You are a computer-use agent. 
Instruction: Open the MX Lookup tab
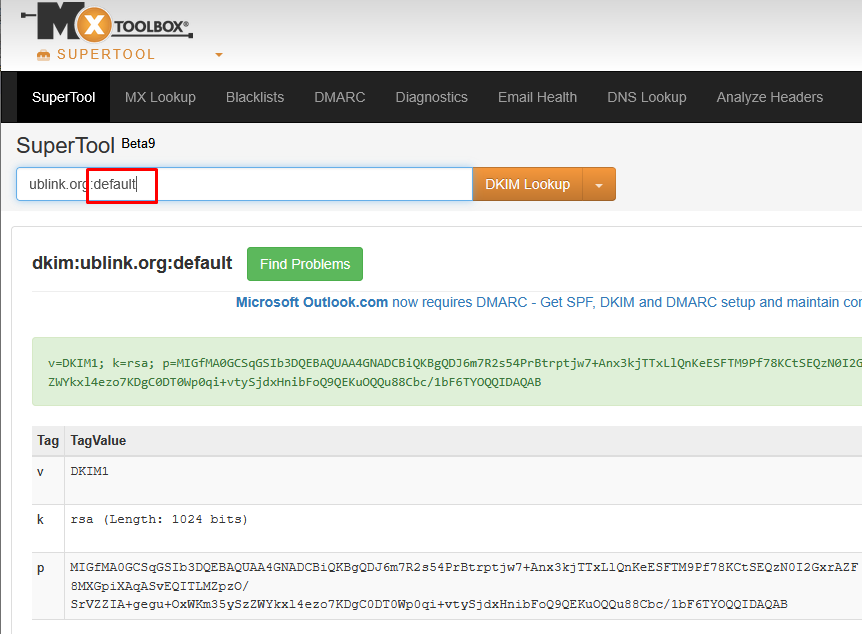click(x=160, y=97)
